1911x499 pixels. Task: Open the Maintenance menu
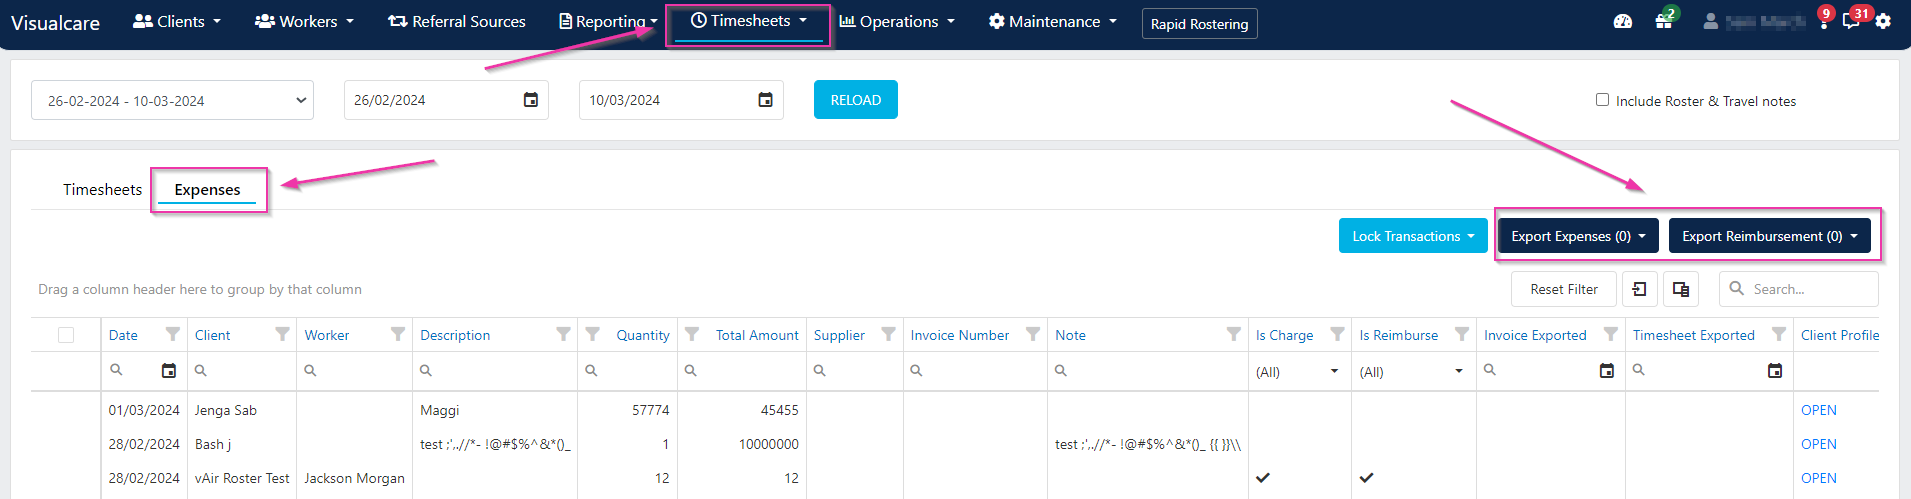coord(1052,21)
